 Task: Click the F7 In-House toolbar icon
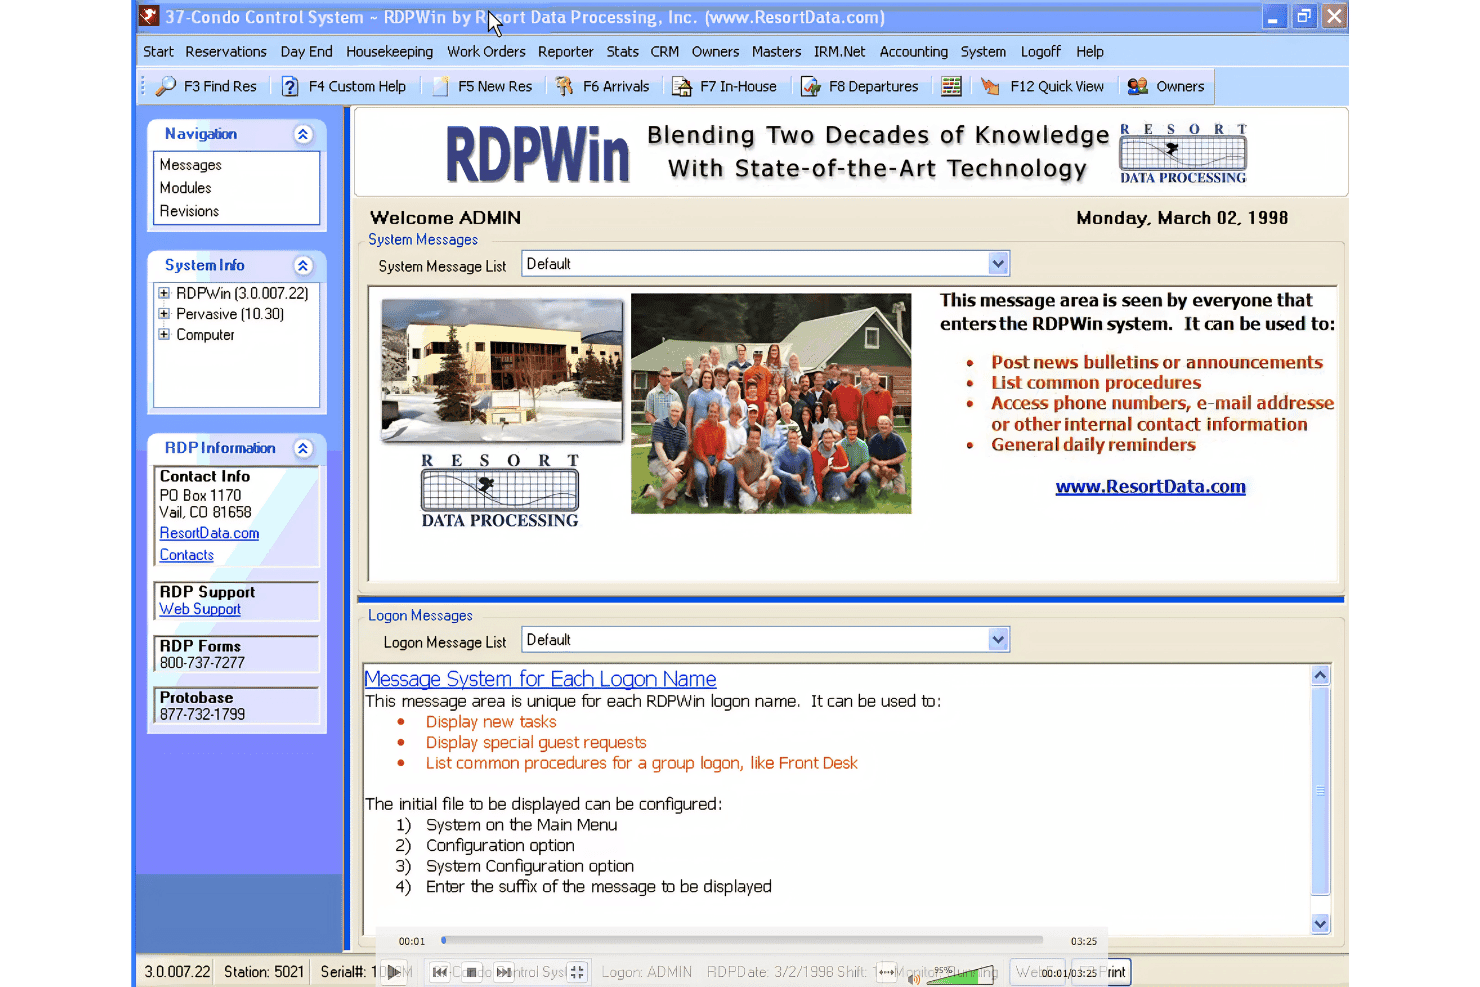(x=682, y=87)
